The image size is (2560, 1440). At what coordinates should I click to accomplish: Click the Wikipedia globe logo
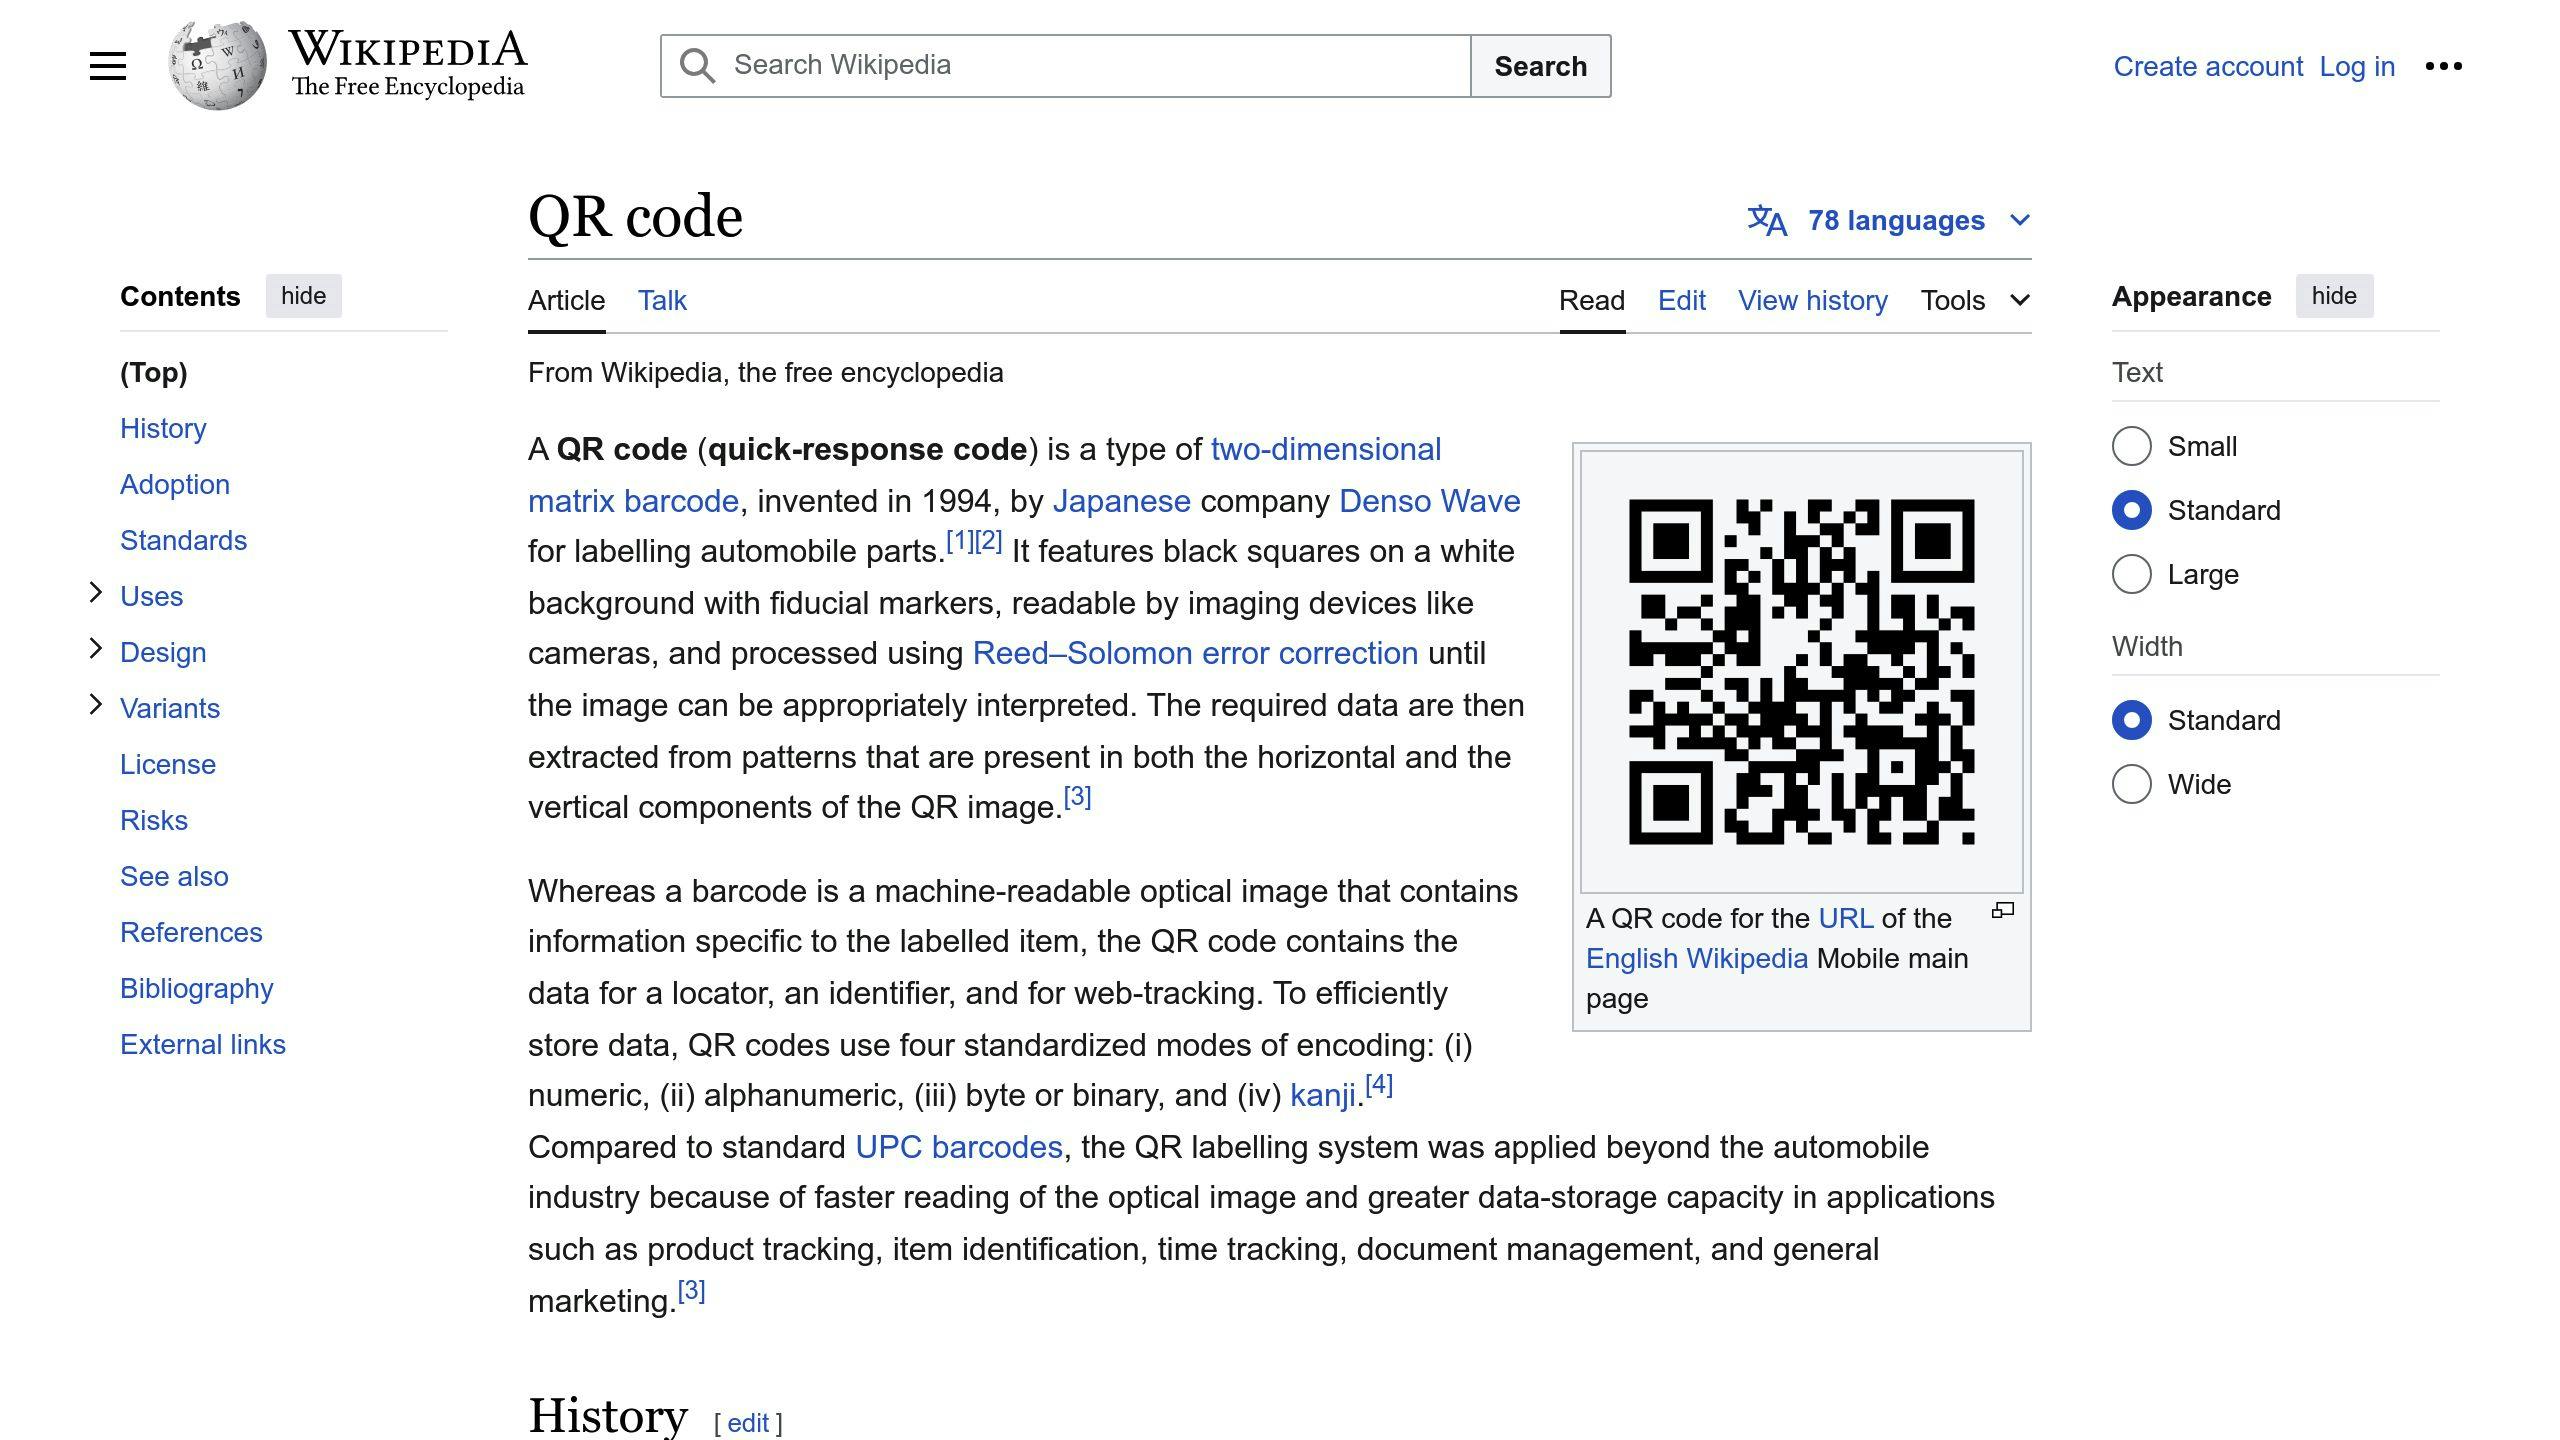(x=217, y=65)
